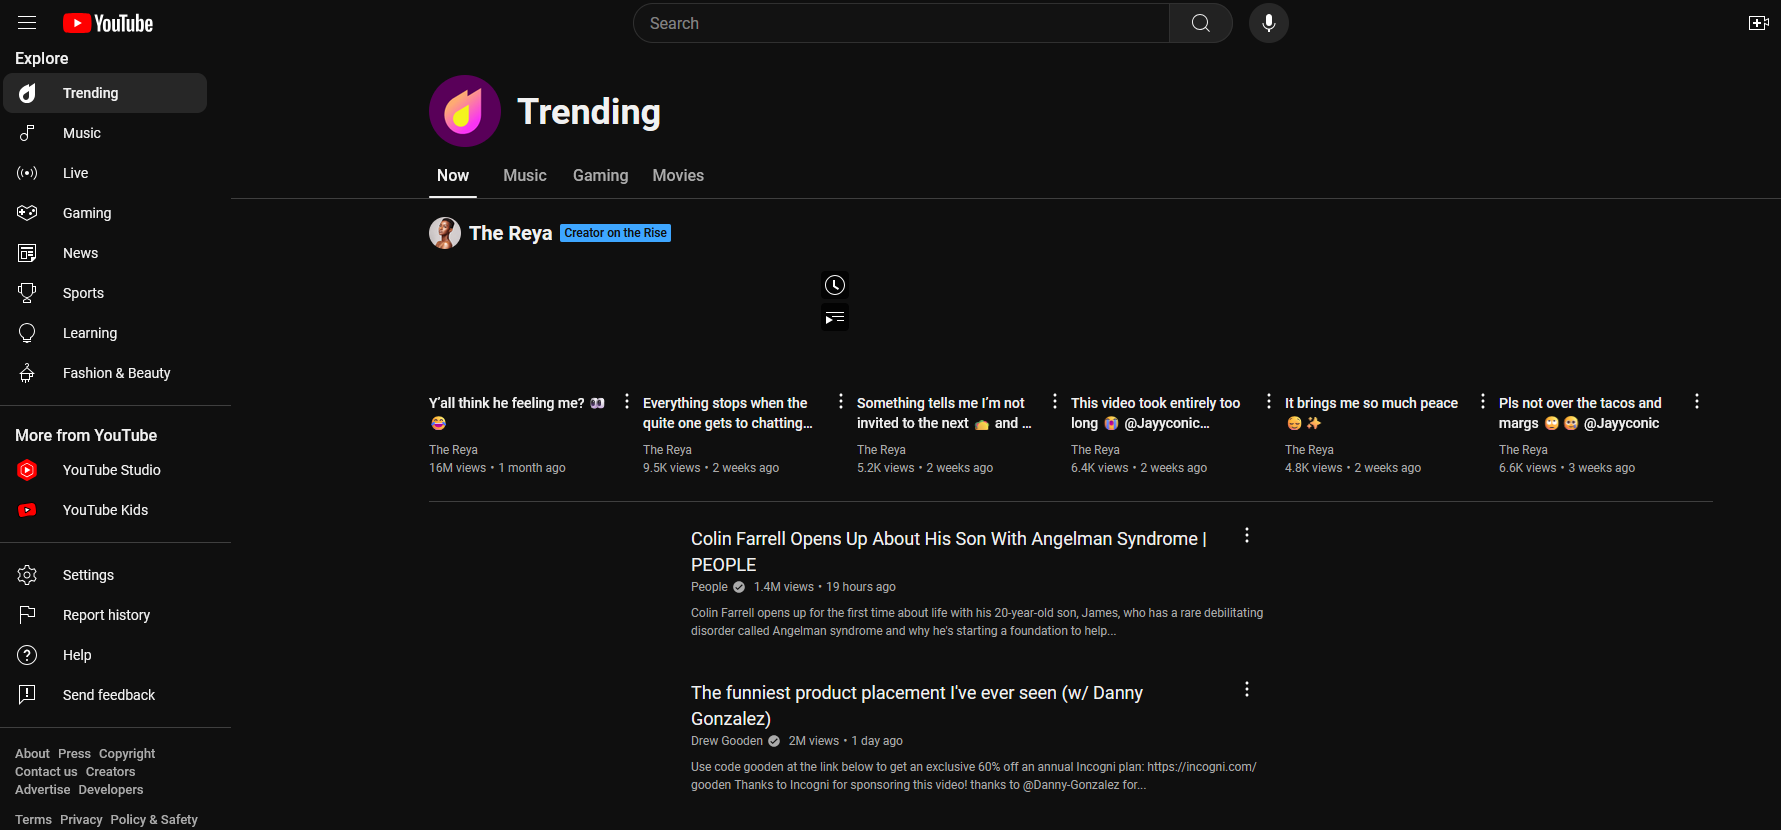The width and height of the screenshot is (1781, 830).
Task: Open the Creators footer link
Action: click(x=110, y=772)
